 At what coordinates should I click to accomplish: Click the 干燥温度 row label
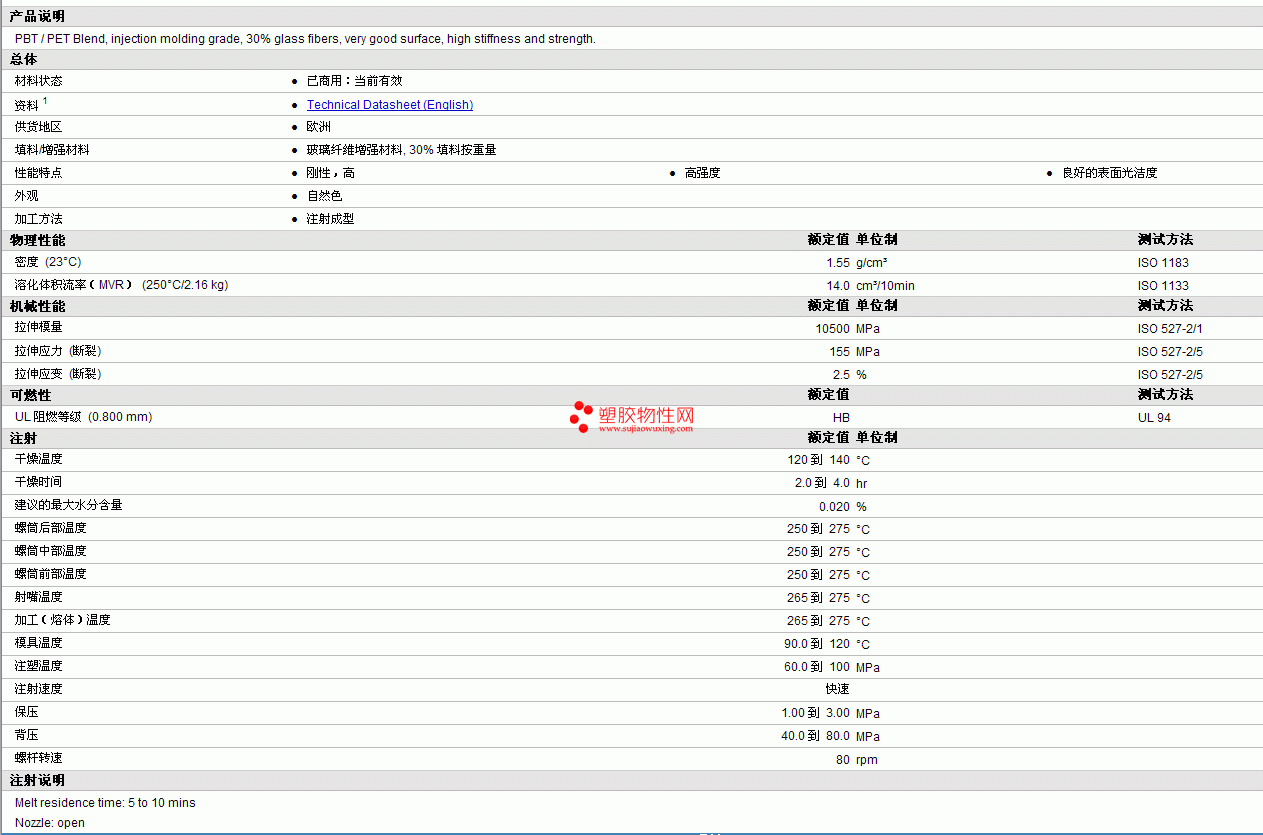click(38, 459)
